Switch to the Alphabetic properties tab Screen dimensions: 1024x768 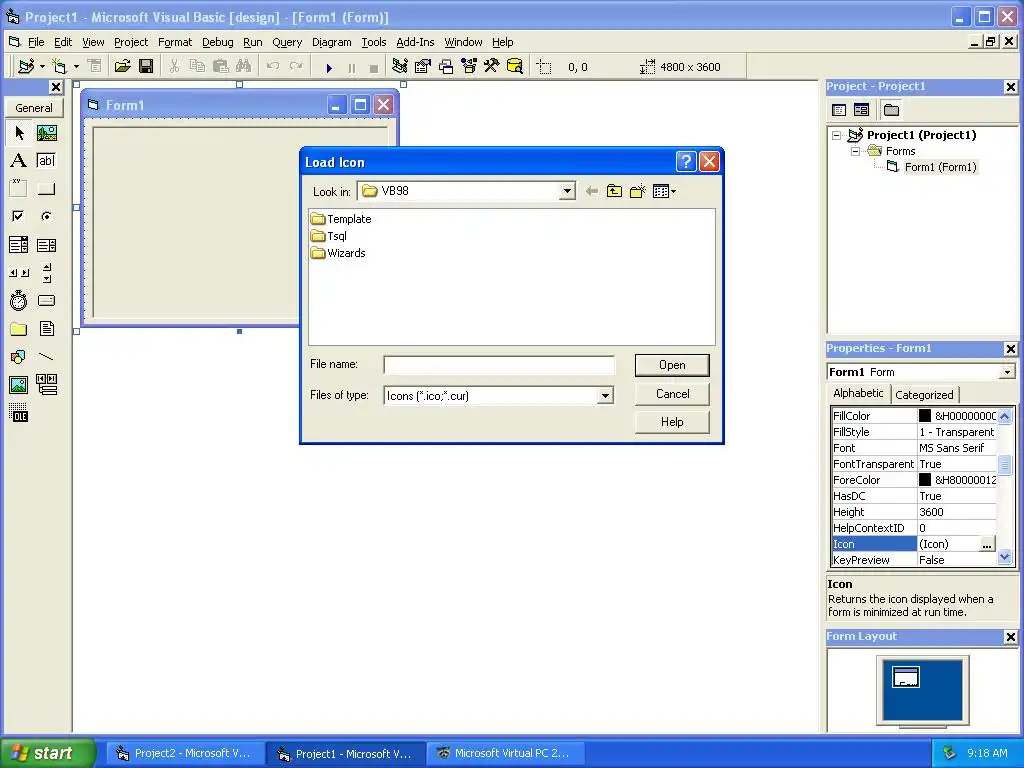pyautogui.click(x=858, y=393)
